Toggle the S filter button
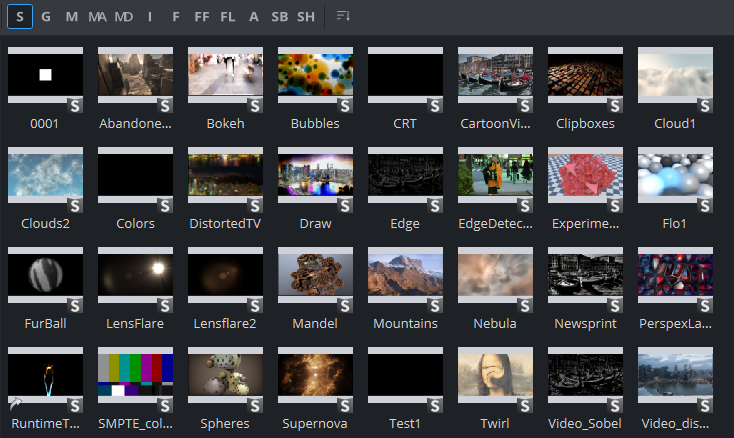 (x=20, y=16)
